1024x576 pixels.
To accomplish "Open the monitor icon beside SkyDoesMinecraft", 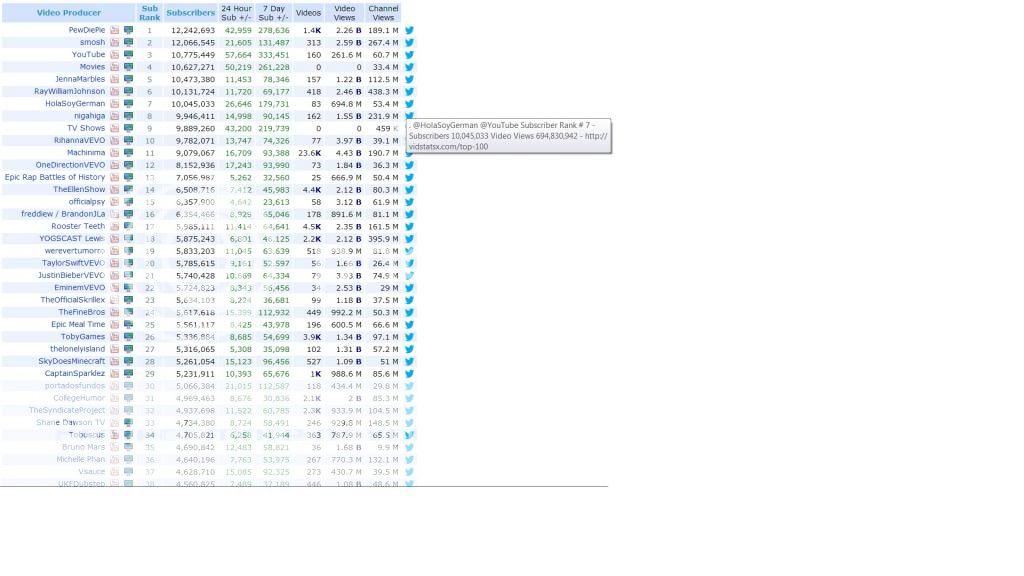I will tap(129, 362).
